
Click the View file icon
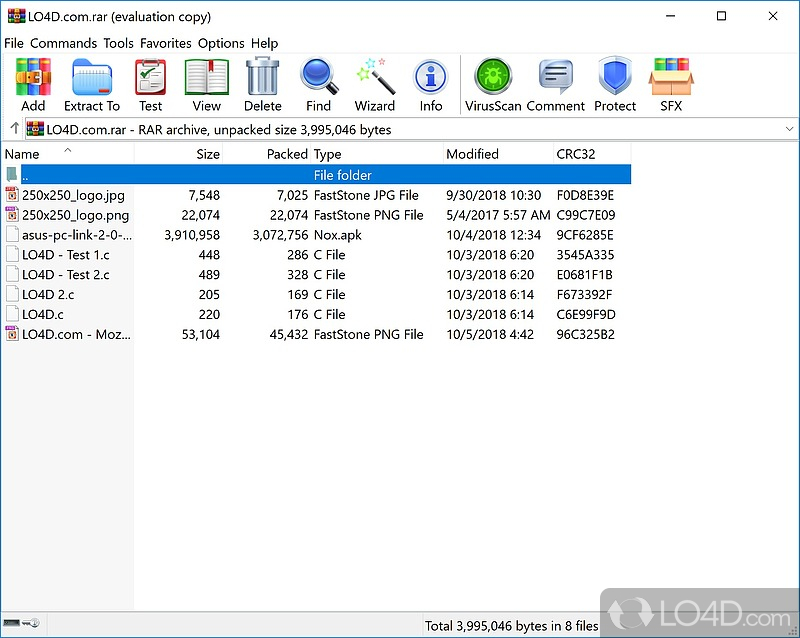coord(206,84)
